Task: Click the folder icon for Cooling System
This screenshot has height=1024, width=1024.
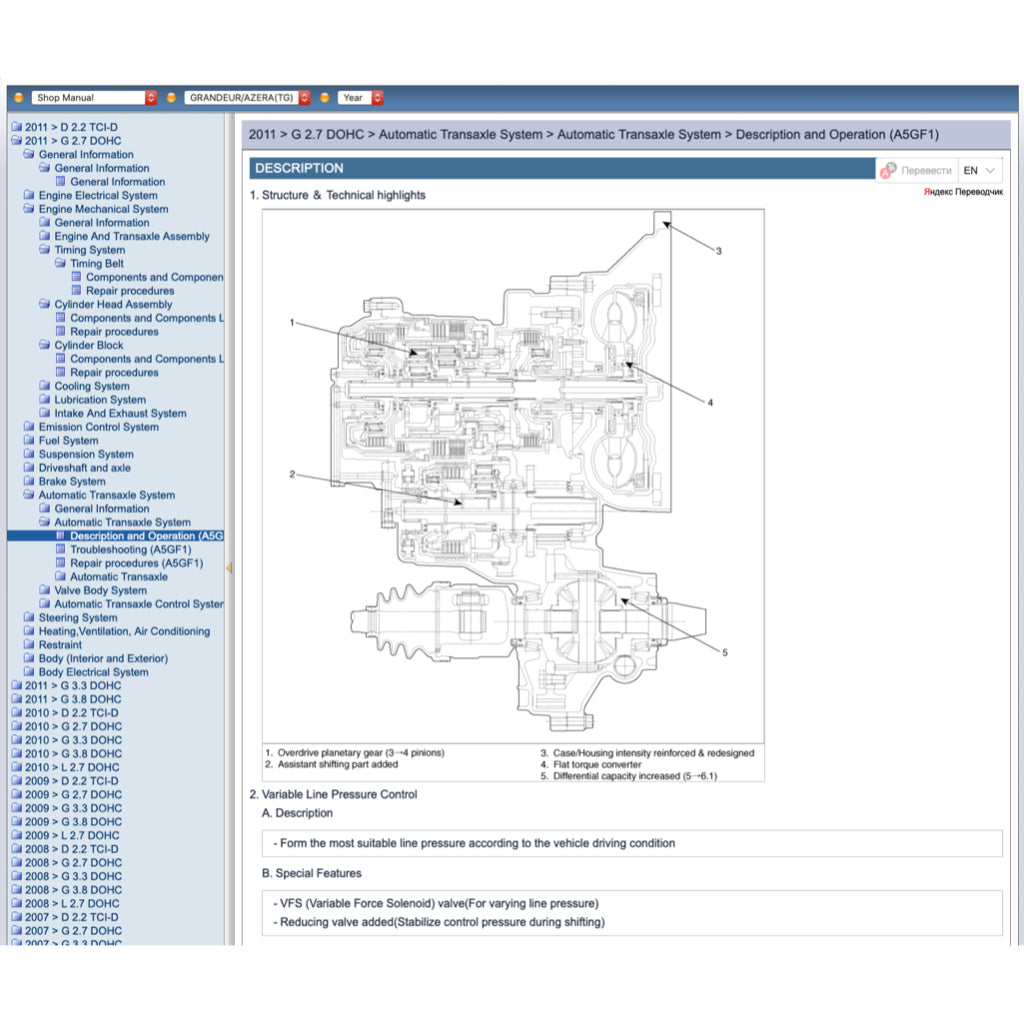Action: (x=45, y=386)
